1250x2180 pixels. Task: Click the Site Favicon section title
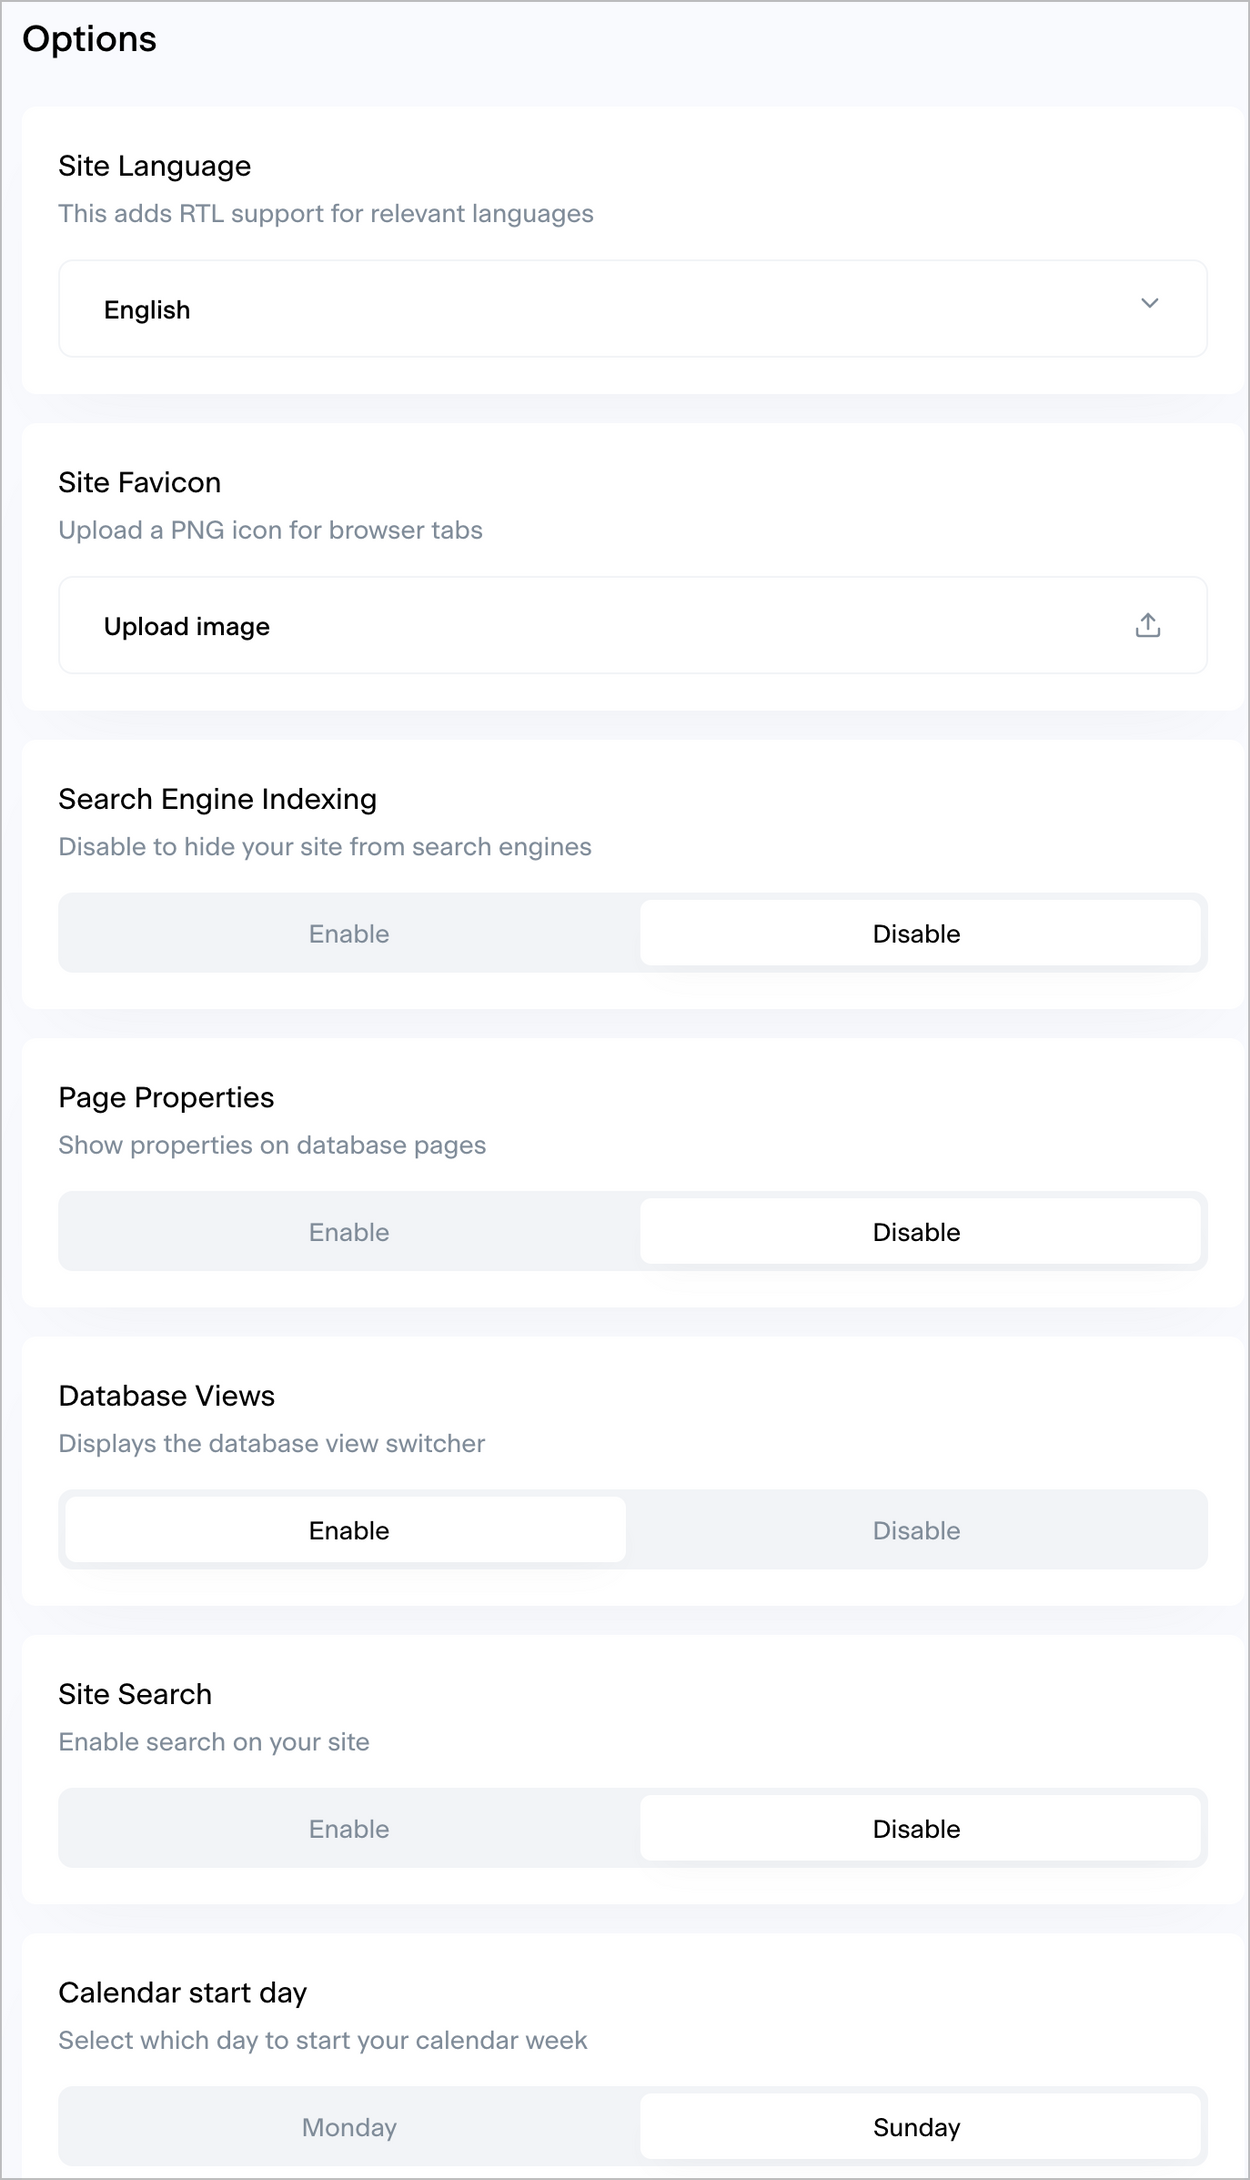pos(140,482)
